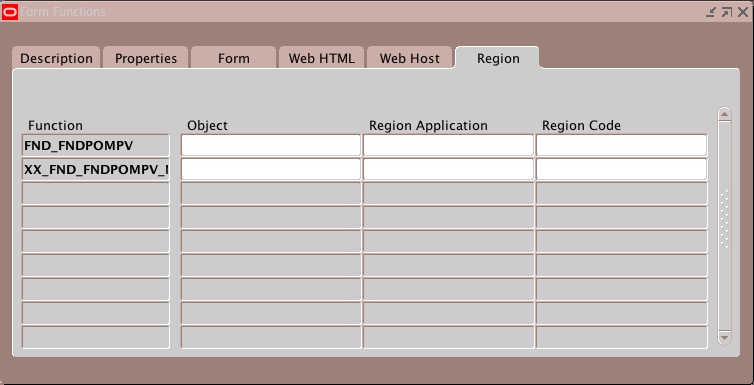Close the Form Functions window

(742, 12)
